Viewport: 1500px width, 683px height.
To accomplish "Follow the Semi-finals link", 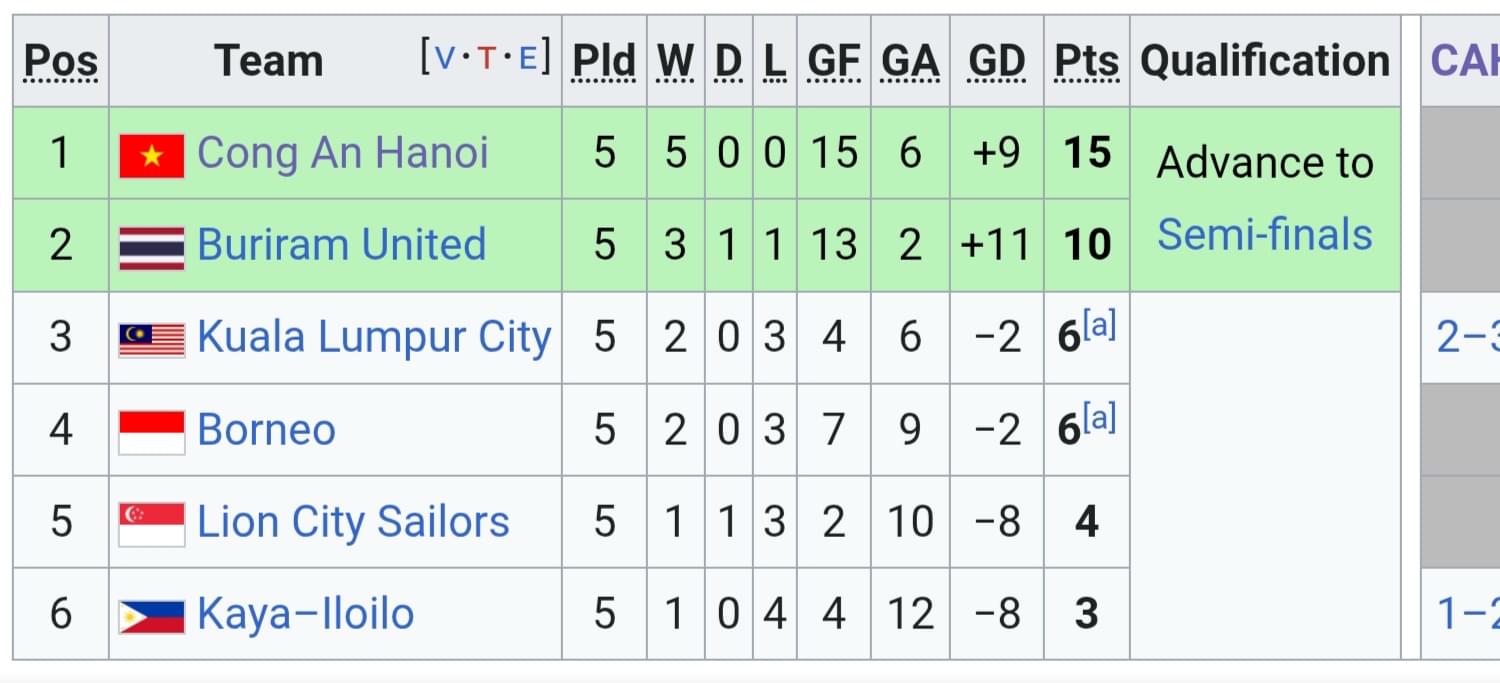I will tap(1265, 235).
